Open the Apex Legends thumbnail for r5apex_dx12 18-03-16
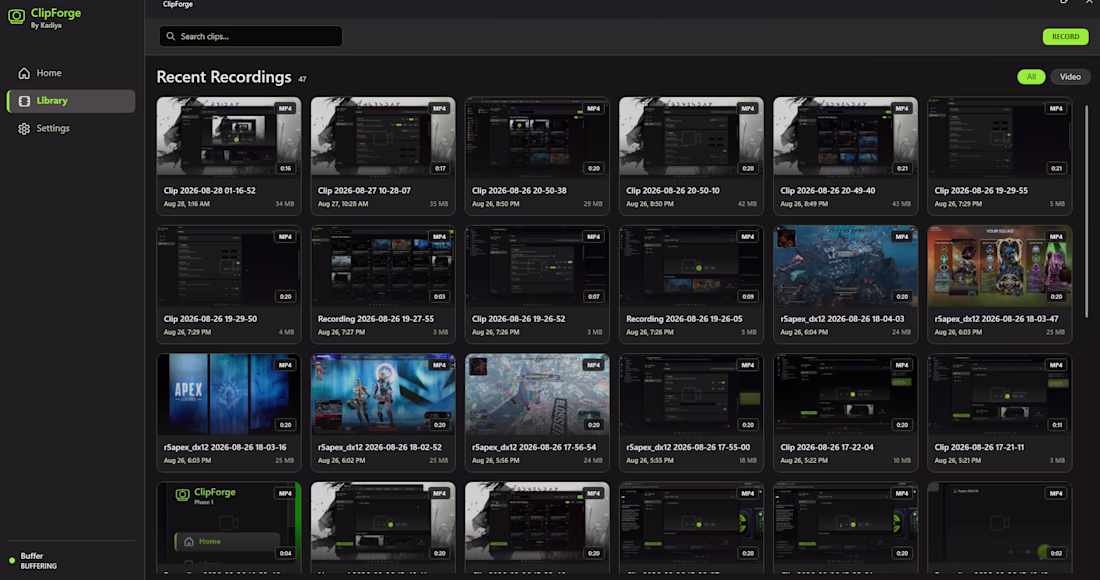The width and height of the screenshot is (1100, 580). (x=229, y=393)
